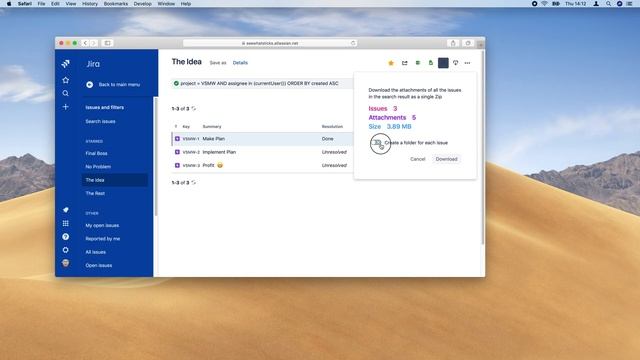Click the share filter icon

pos(404,63)
